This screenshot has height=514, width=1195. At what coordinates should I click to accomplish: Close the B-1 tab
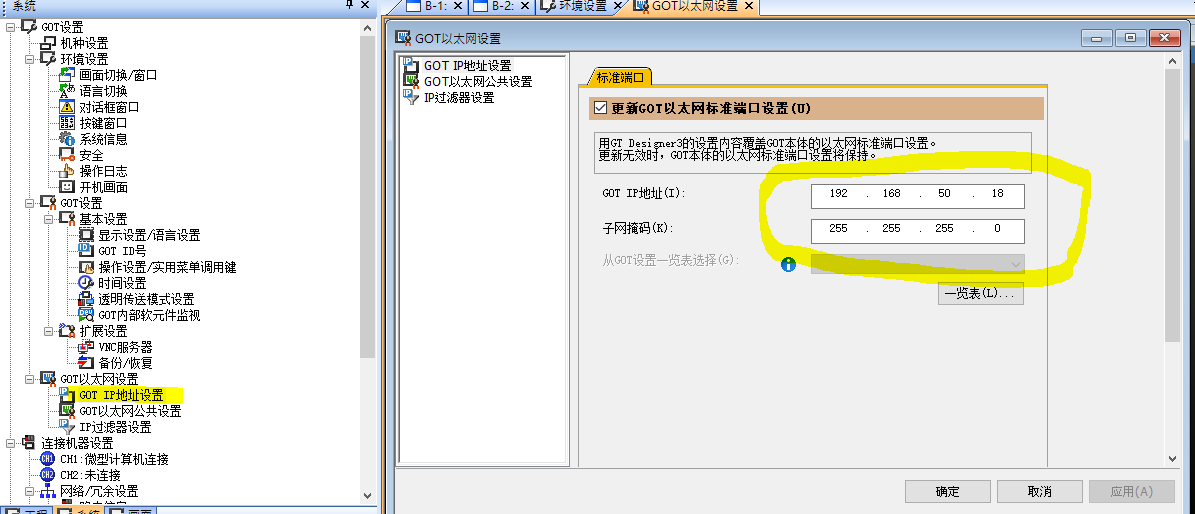pyautogui.click(x=457, y=6)
